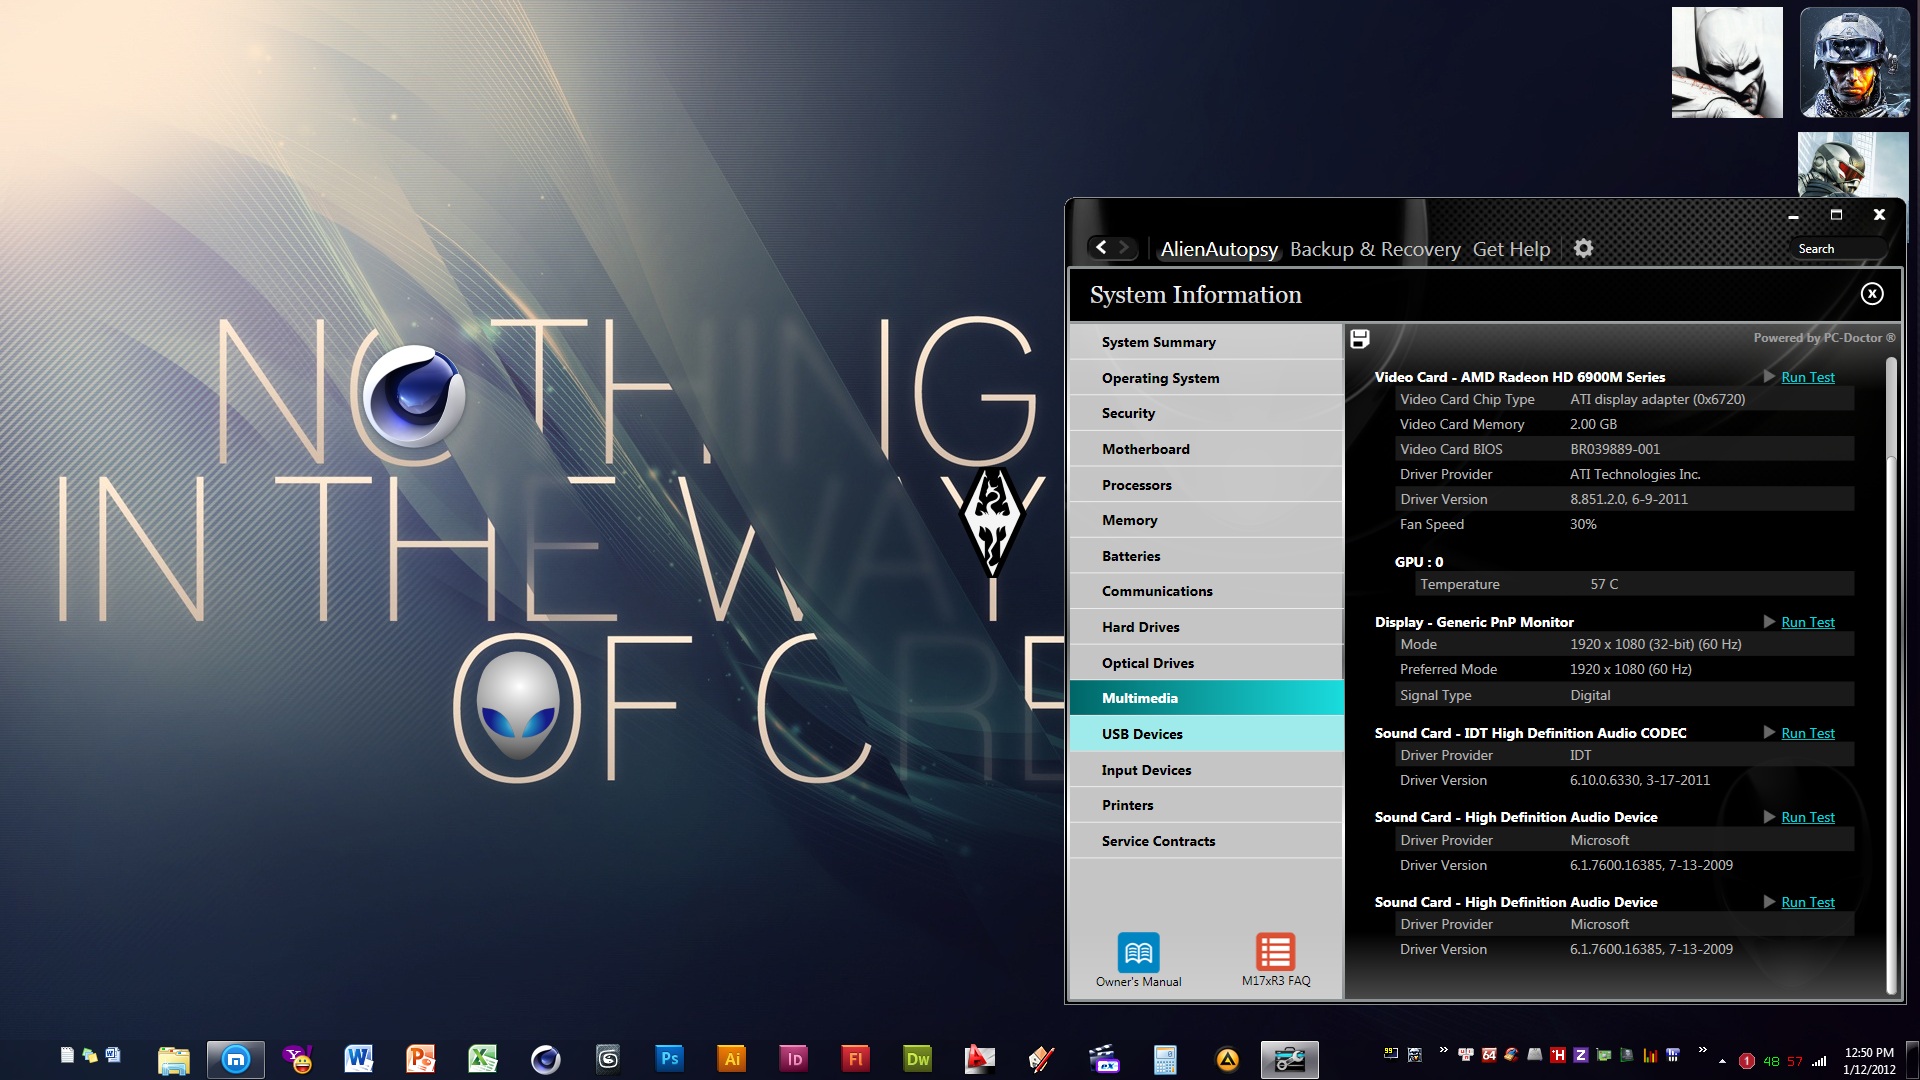Launch Photoshop from the taskbar

(669, 1059)
